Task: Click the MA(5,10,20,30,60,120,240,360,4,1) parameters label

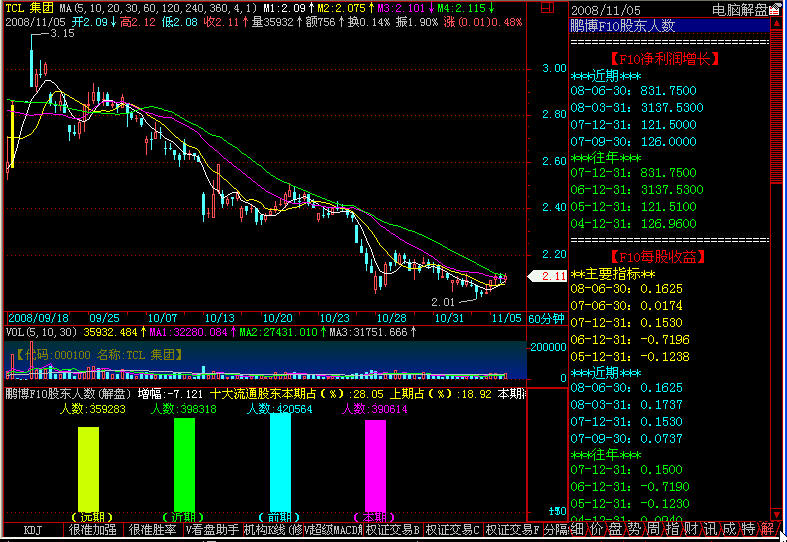Action: [159, 8]
